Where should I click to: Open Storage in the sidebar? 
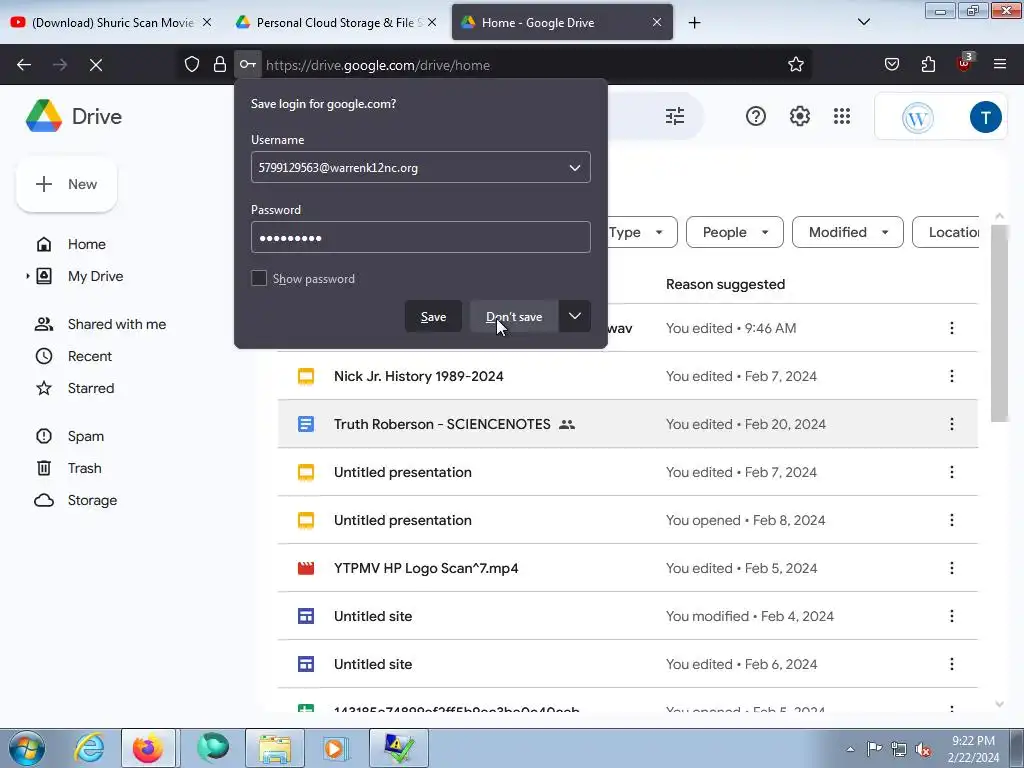tap(92, 500)
